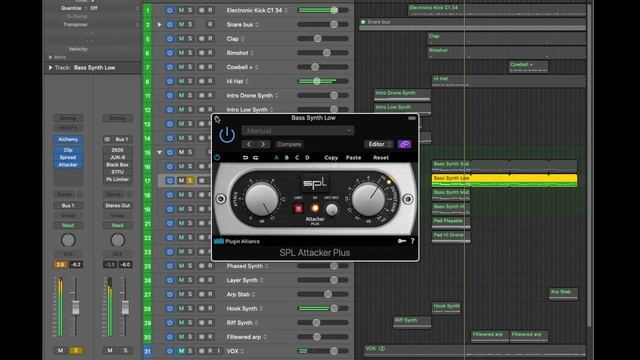Click the Output Gain knob on SPL Attacker
The height and width of the screenshot is (360, 640).
coord(369,199)
